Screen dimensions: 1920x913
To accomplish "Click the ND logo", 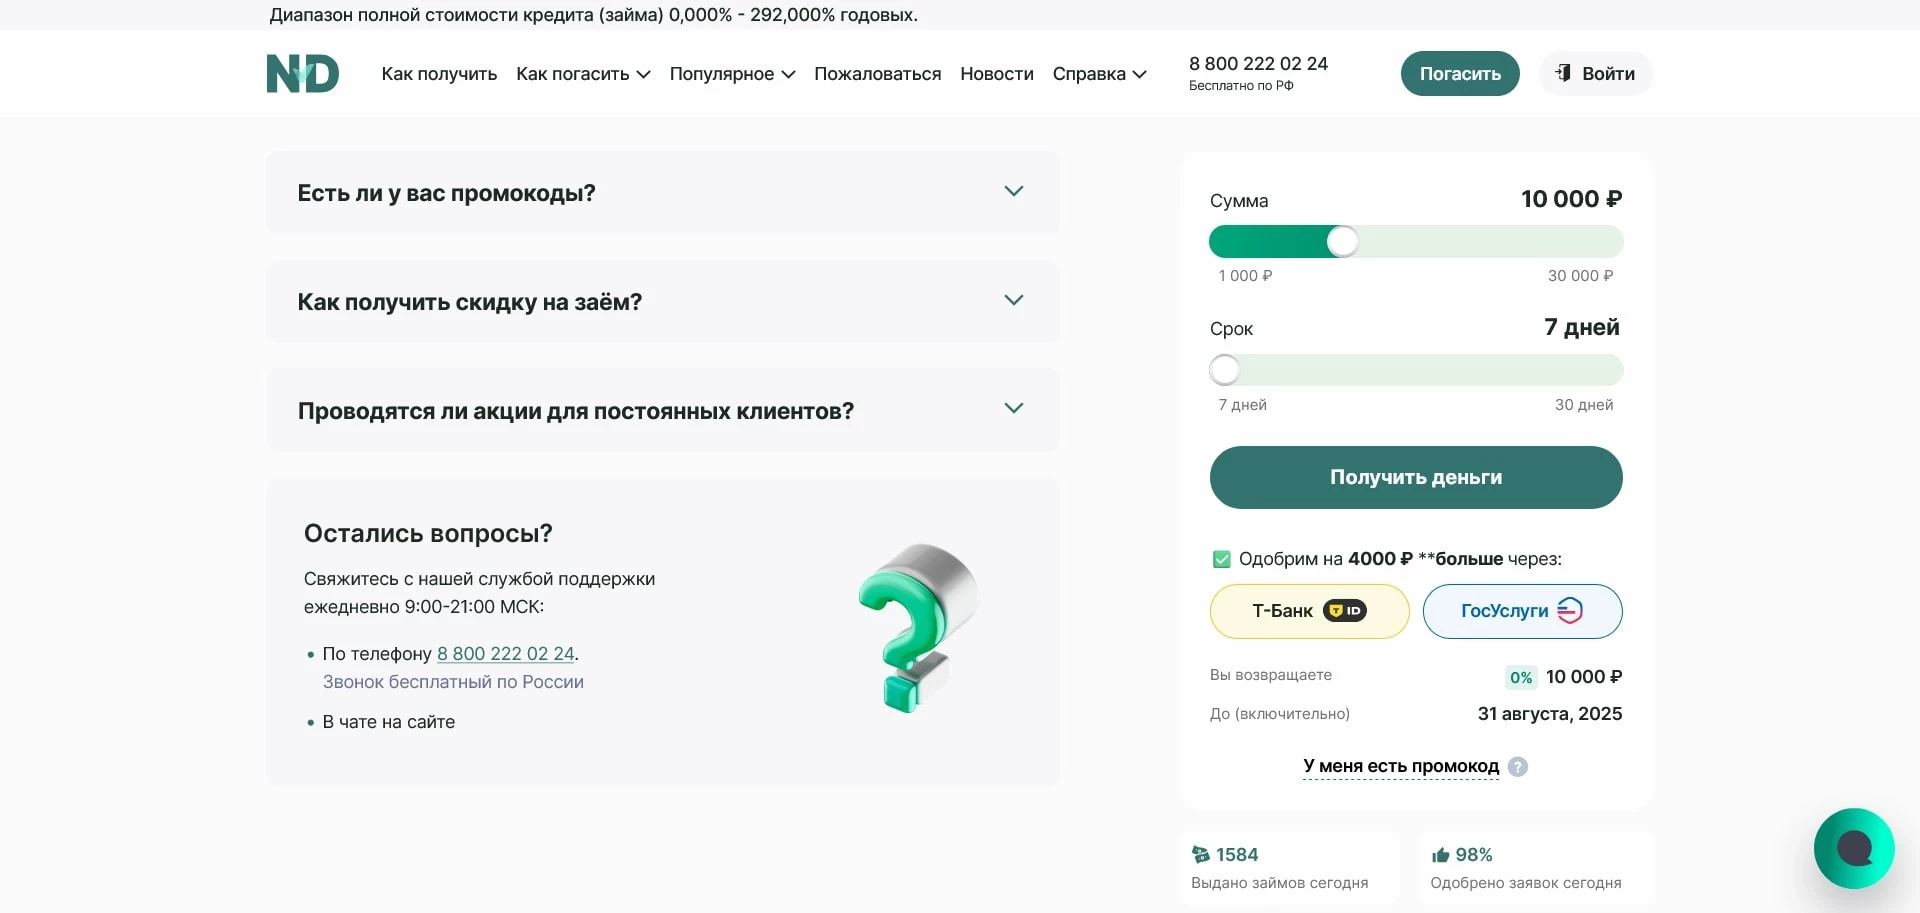I will (x=302, y=73).
